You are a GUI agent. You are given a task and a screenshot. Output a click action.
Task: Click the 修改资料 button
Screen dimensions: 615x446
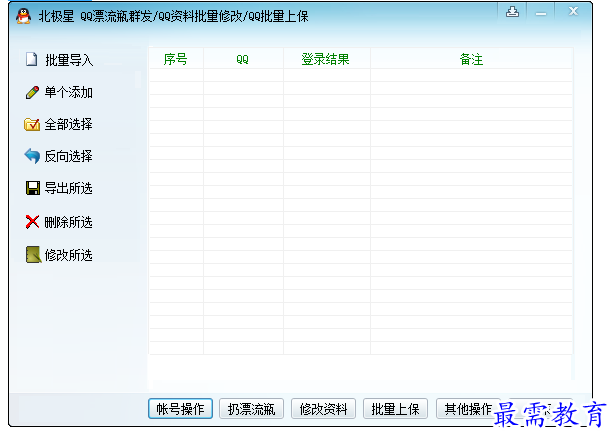pos(324,409)
